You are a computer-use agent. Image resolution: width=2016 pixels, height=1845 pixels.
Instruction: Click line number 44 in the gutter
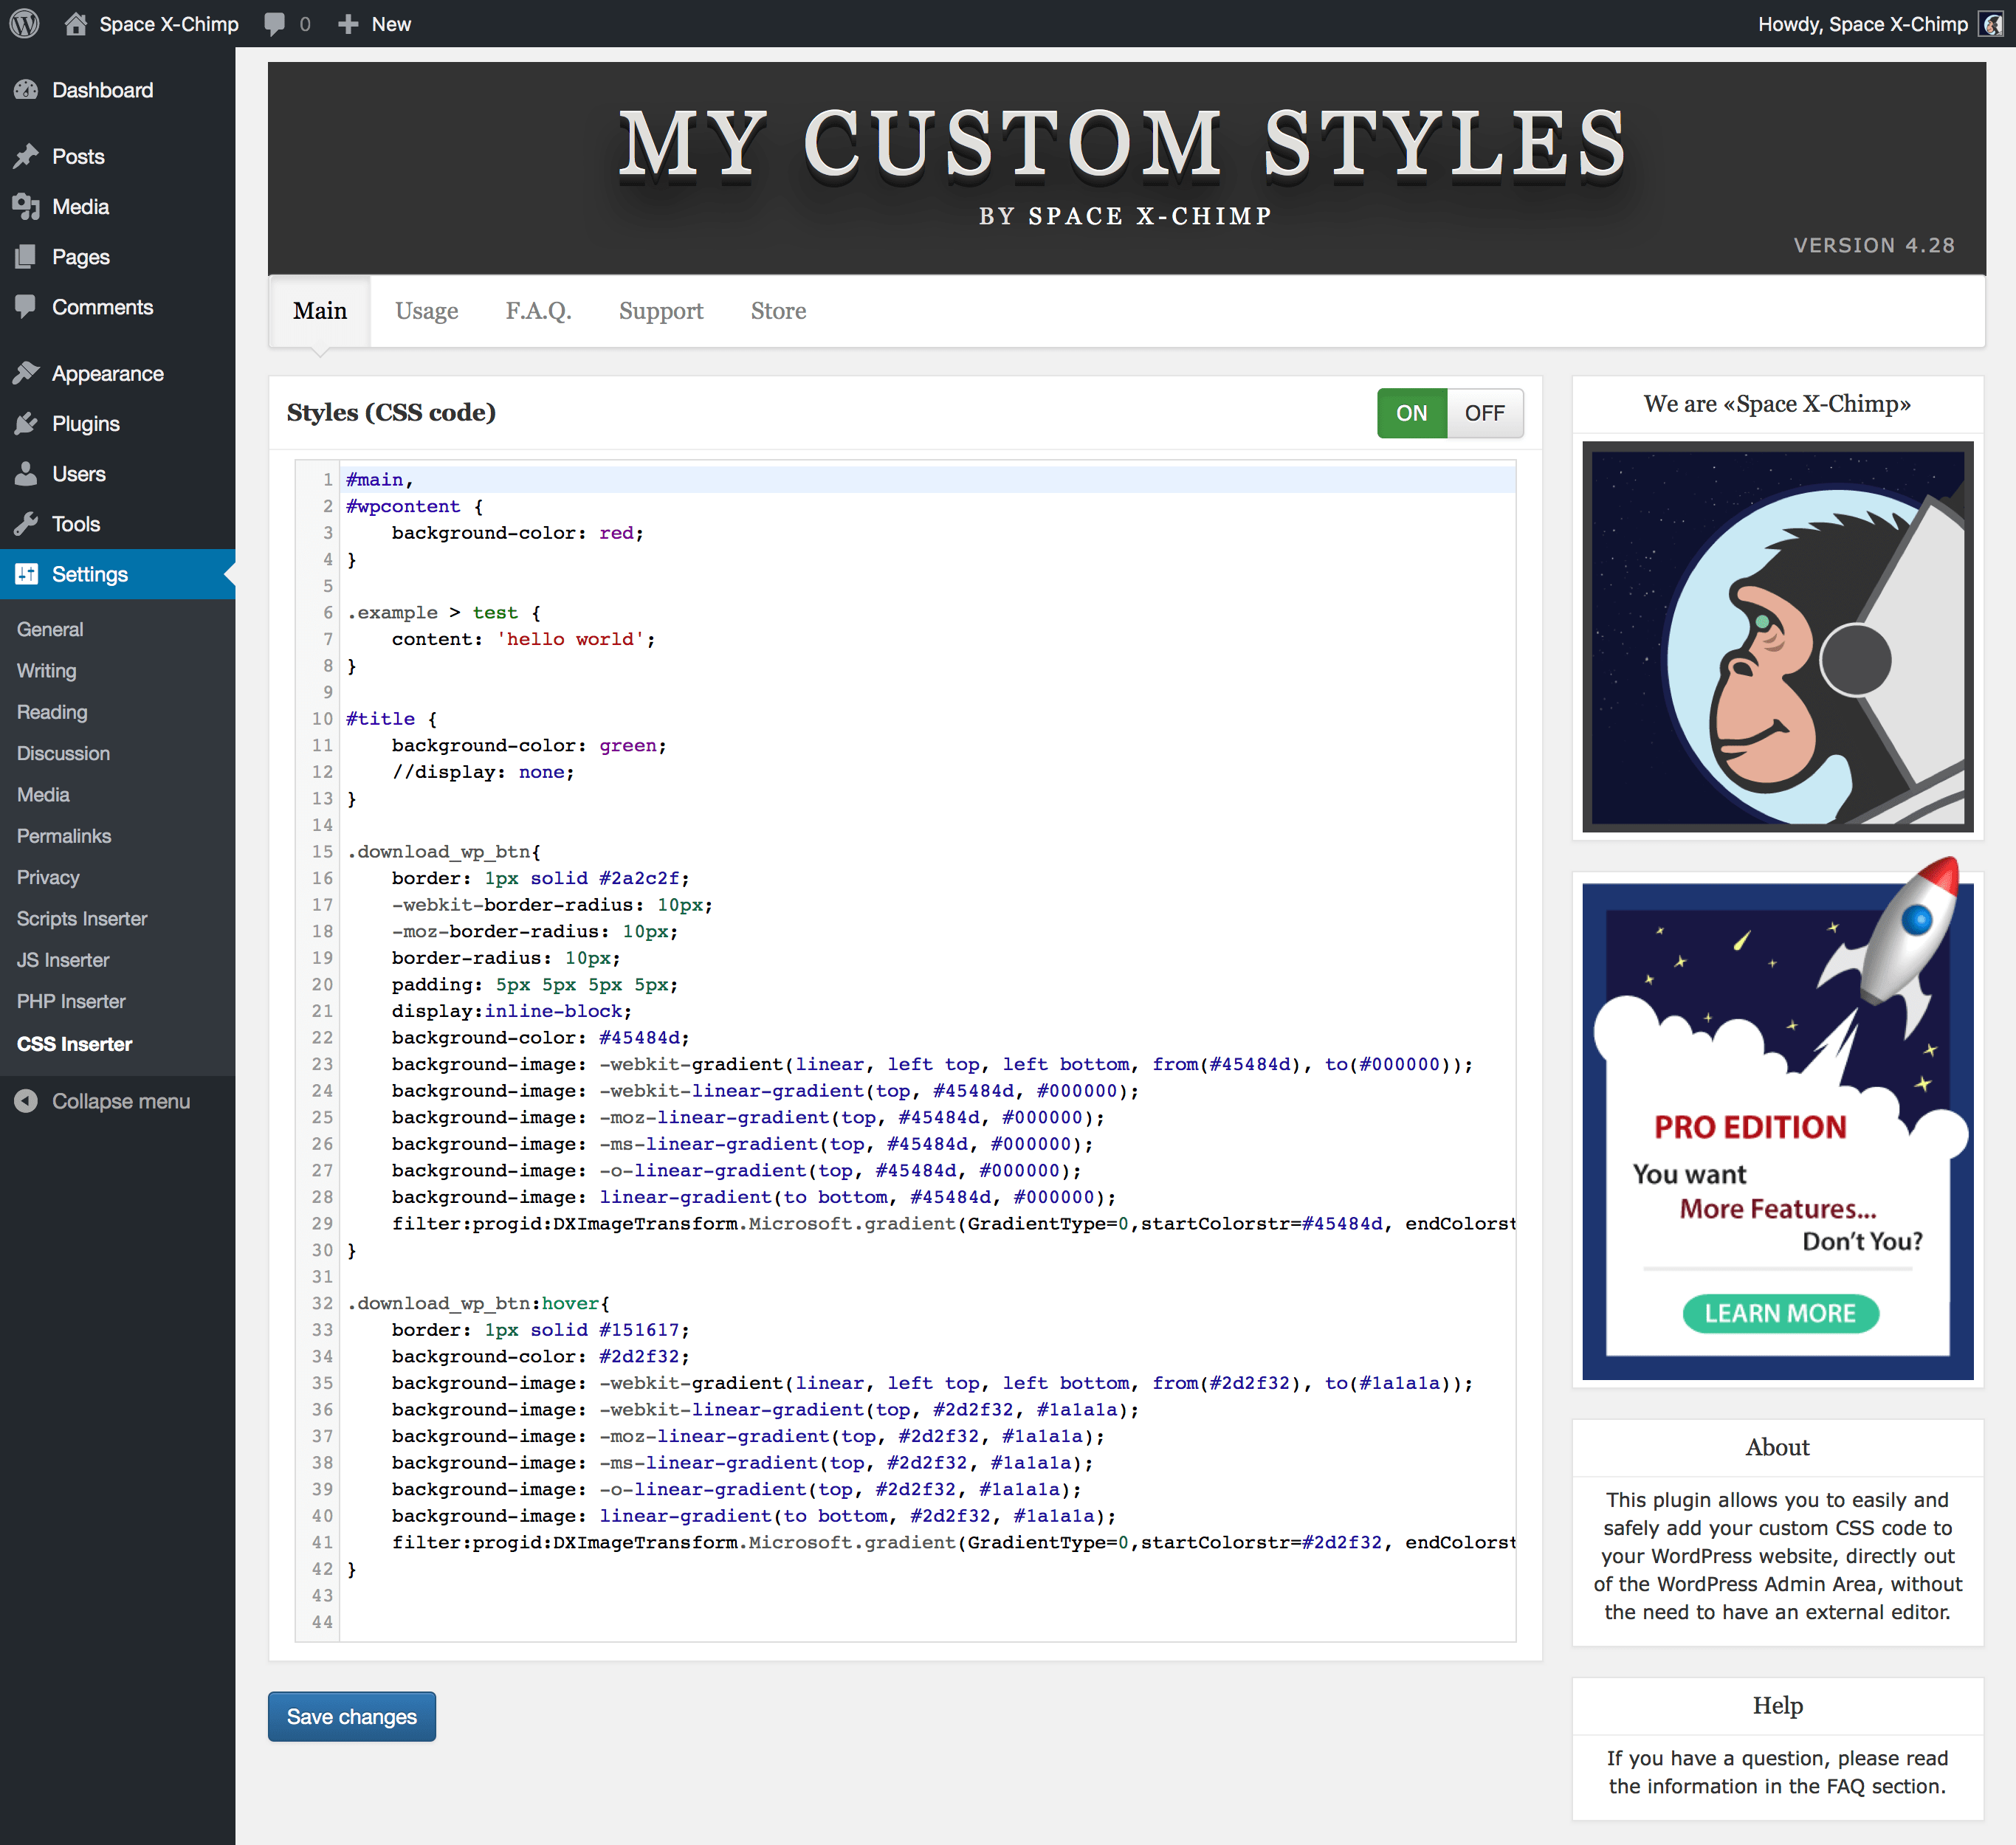pos(322,1622)
